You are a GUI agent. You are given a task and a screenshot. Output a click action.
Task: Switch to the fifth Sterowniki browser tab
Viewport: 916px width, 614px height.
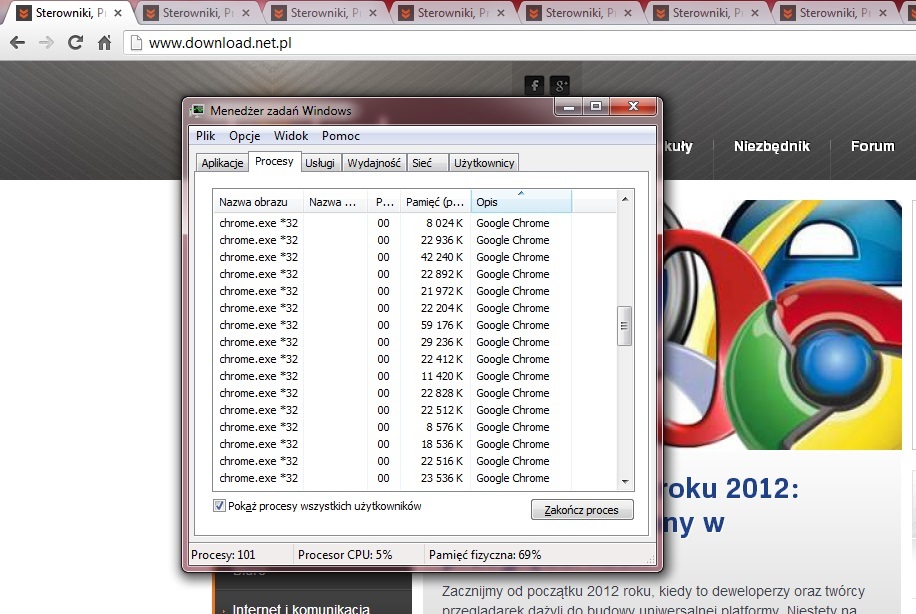tap(580, 13)
